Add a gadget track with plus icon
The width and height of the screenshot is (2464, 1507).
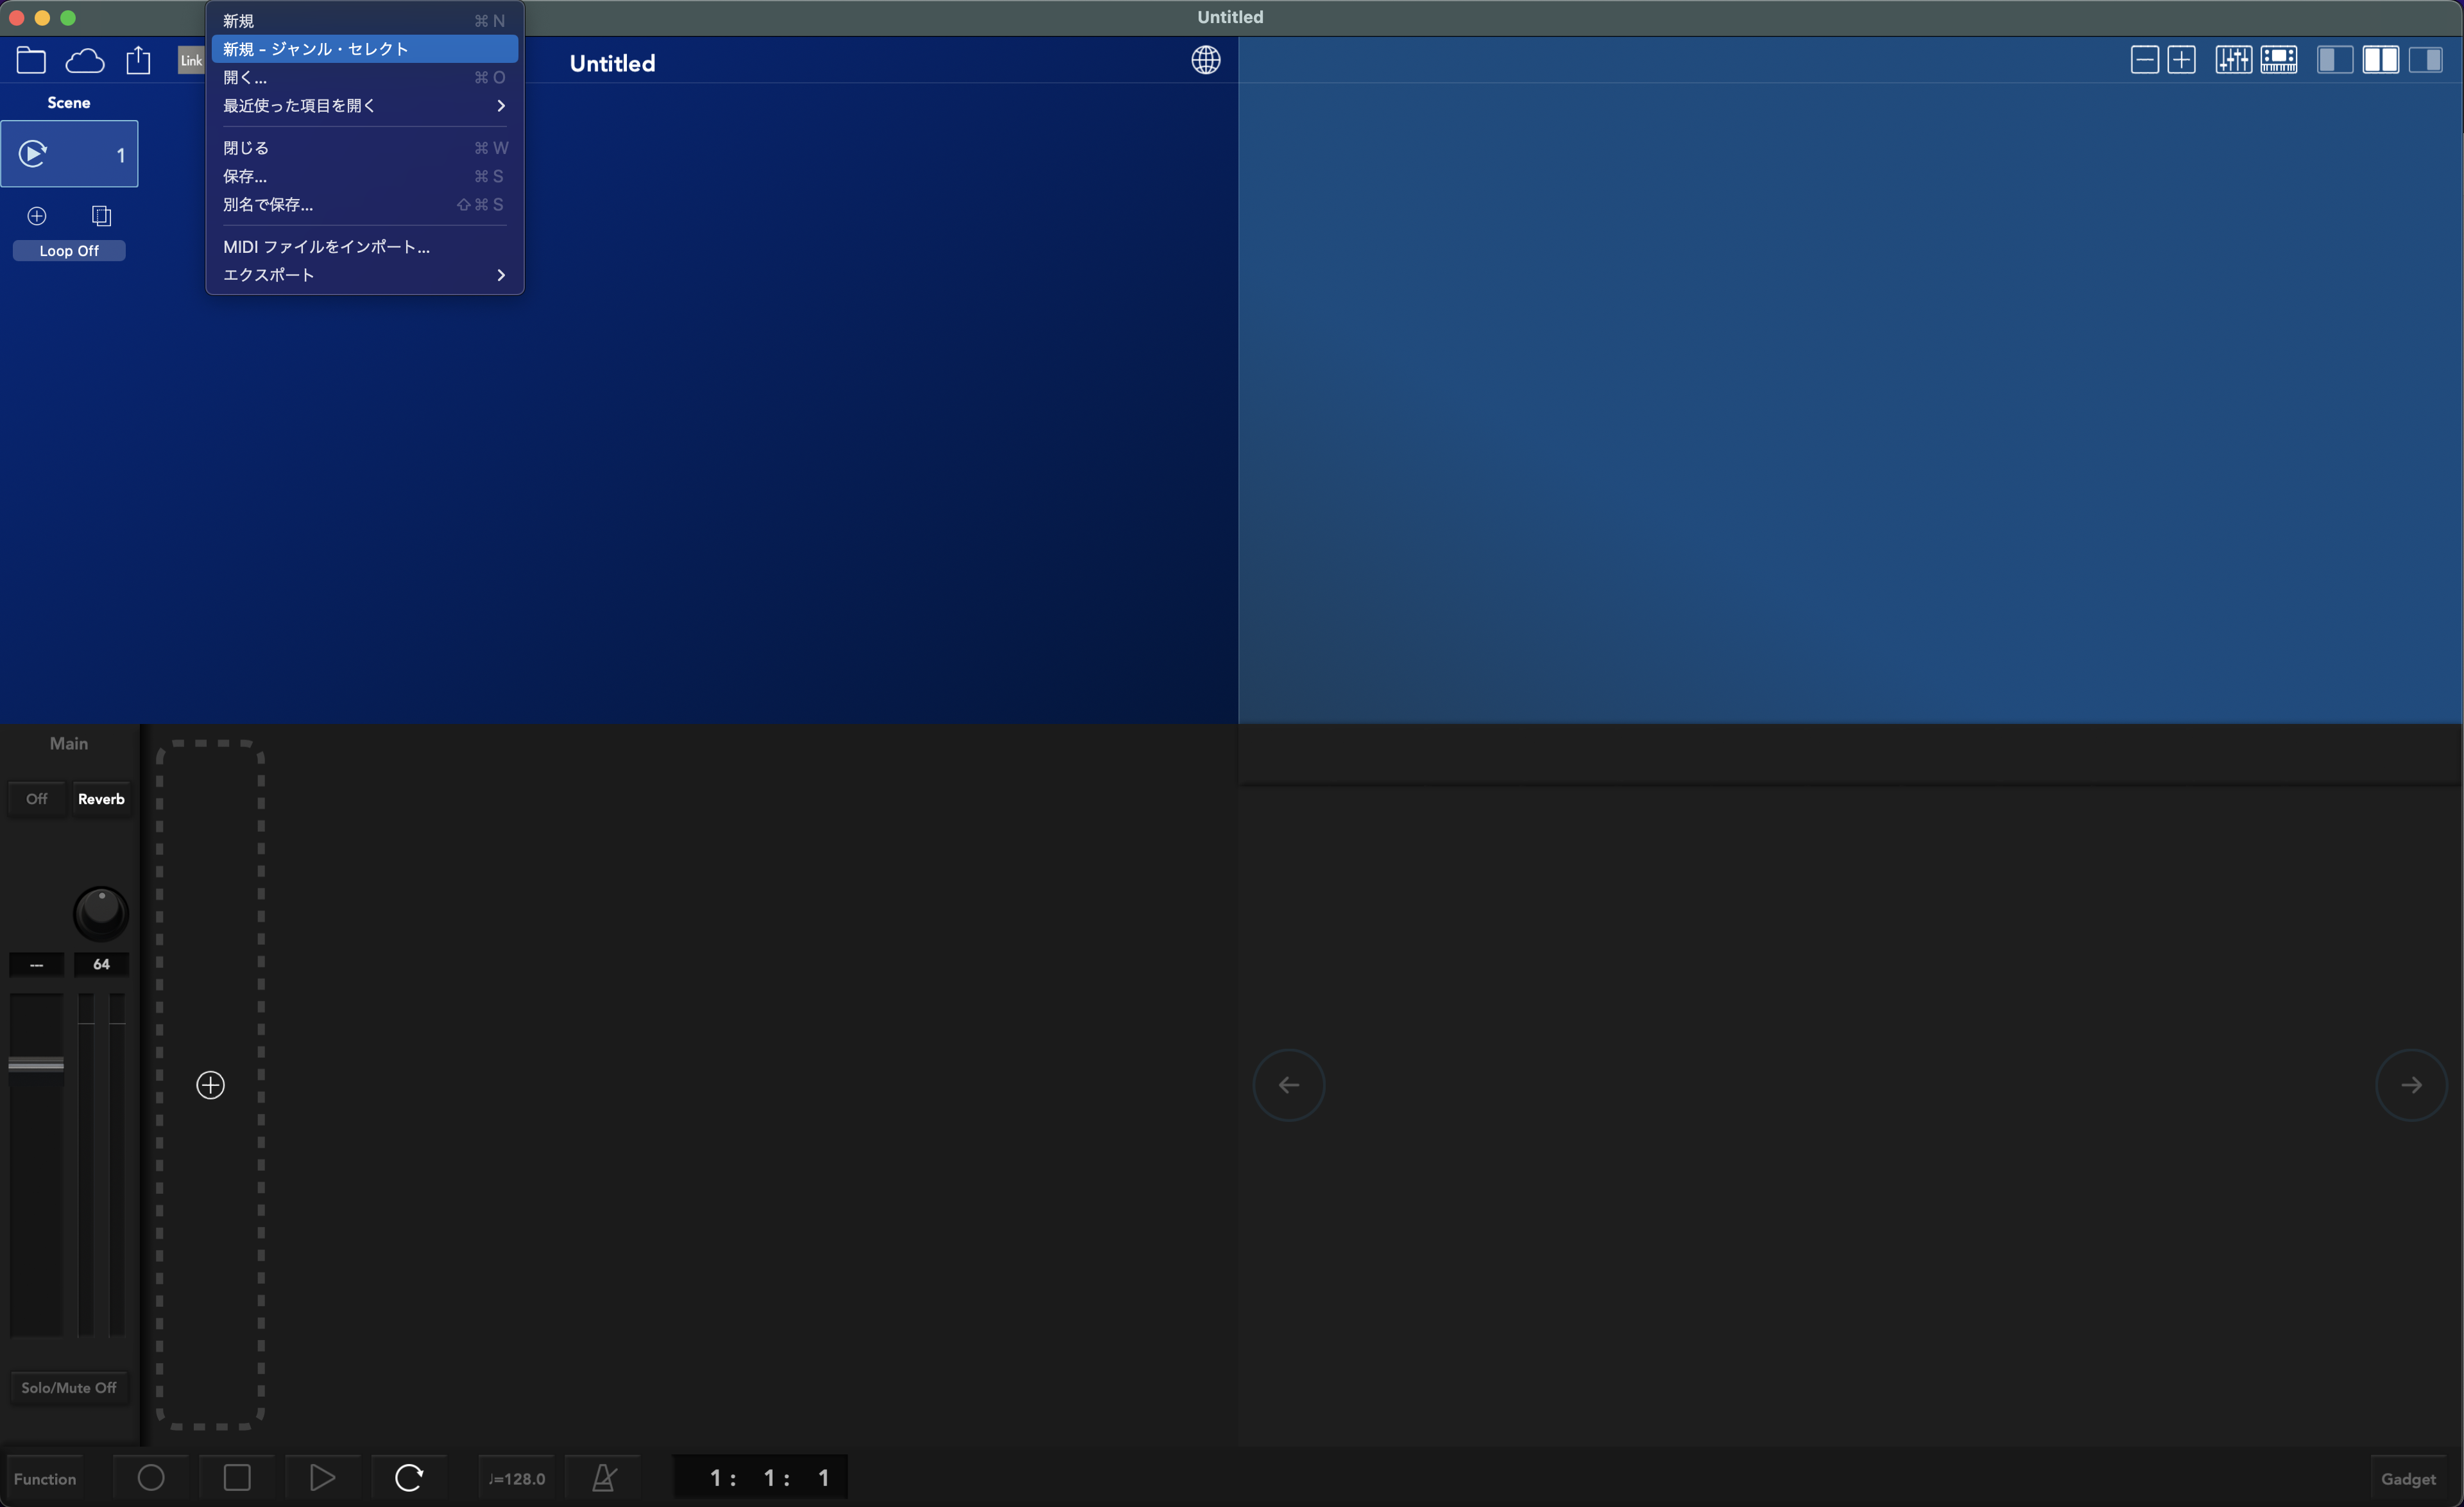210,1085
